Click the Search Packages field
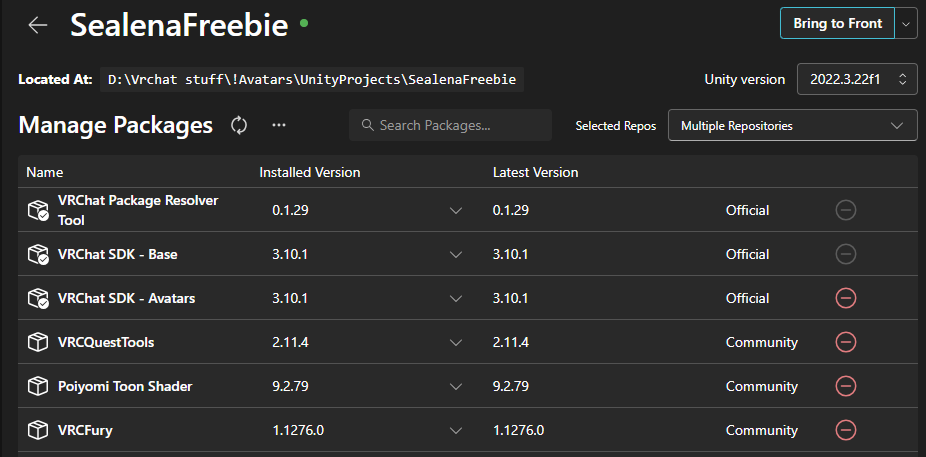Screen dimensions: 926x457 click(x=451, y=126)
